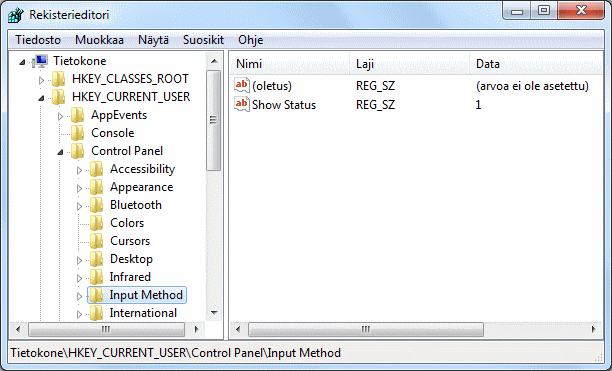Click the Input Method folder icon
Image resolution: width=612 pixels, height=371 pixels.
pos(96,295)
